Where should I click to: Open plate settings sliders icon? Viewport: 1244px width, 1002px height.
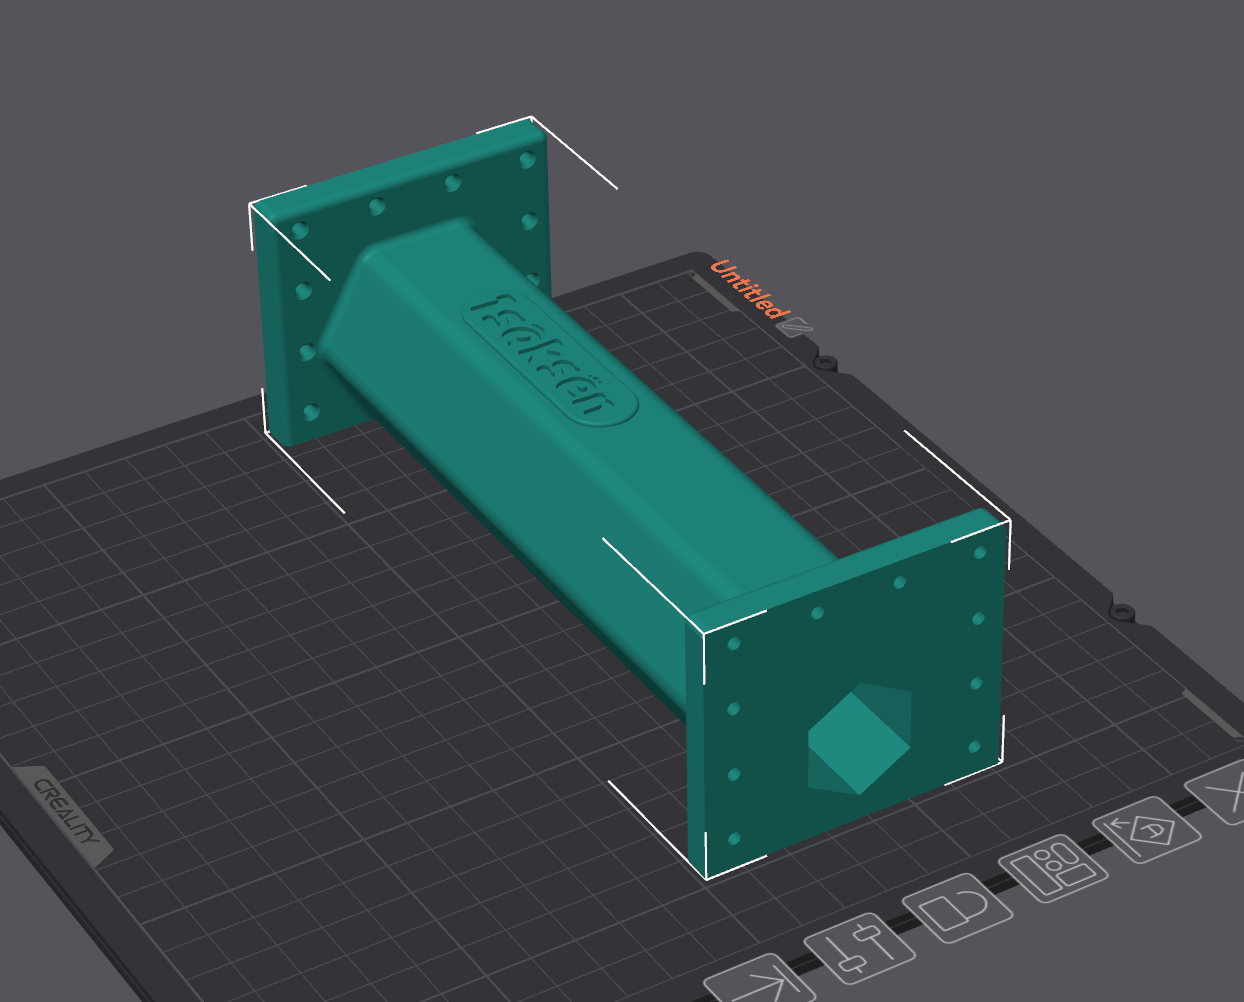860,948
